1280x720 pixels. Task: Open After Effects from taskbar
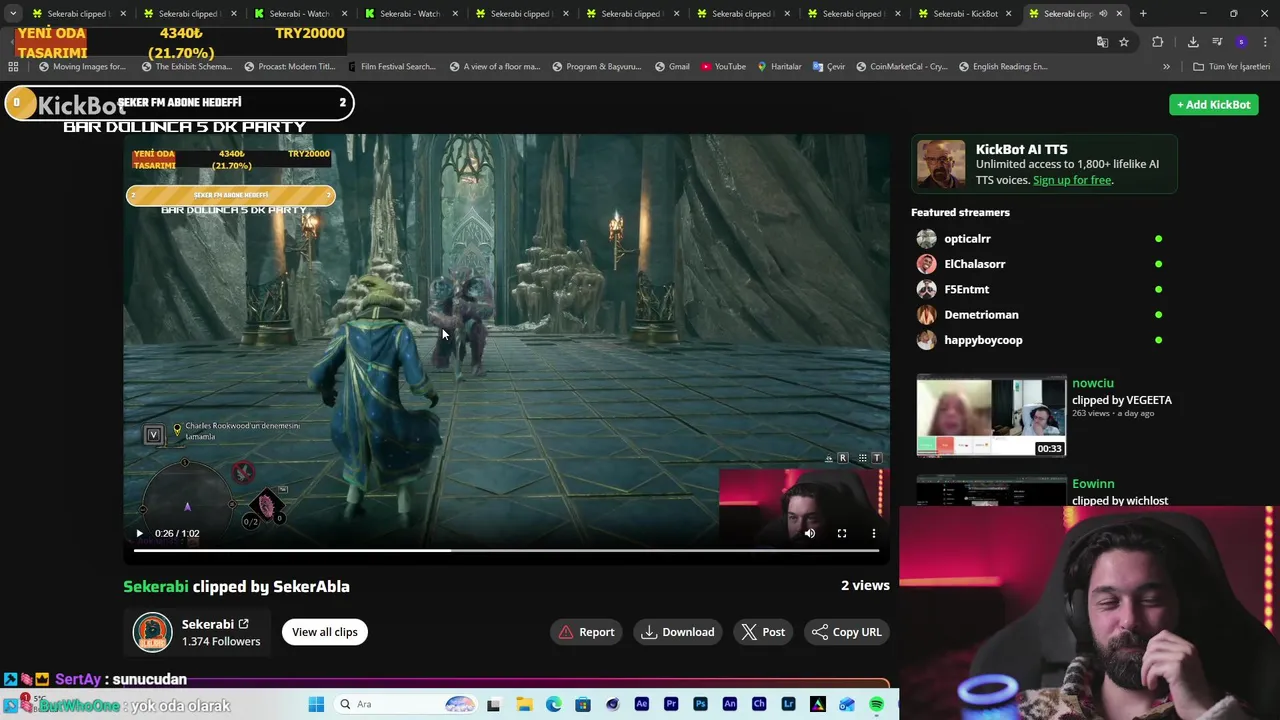[642, 705]
